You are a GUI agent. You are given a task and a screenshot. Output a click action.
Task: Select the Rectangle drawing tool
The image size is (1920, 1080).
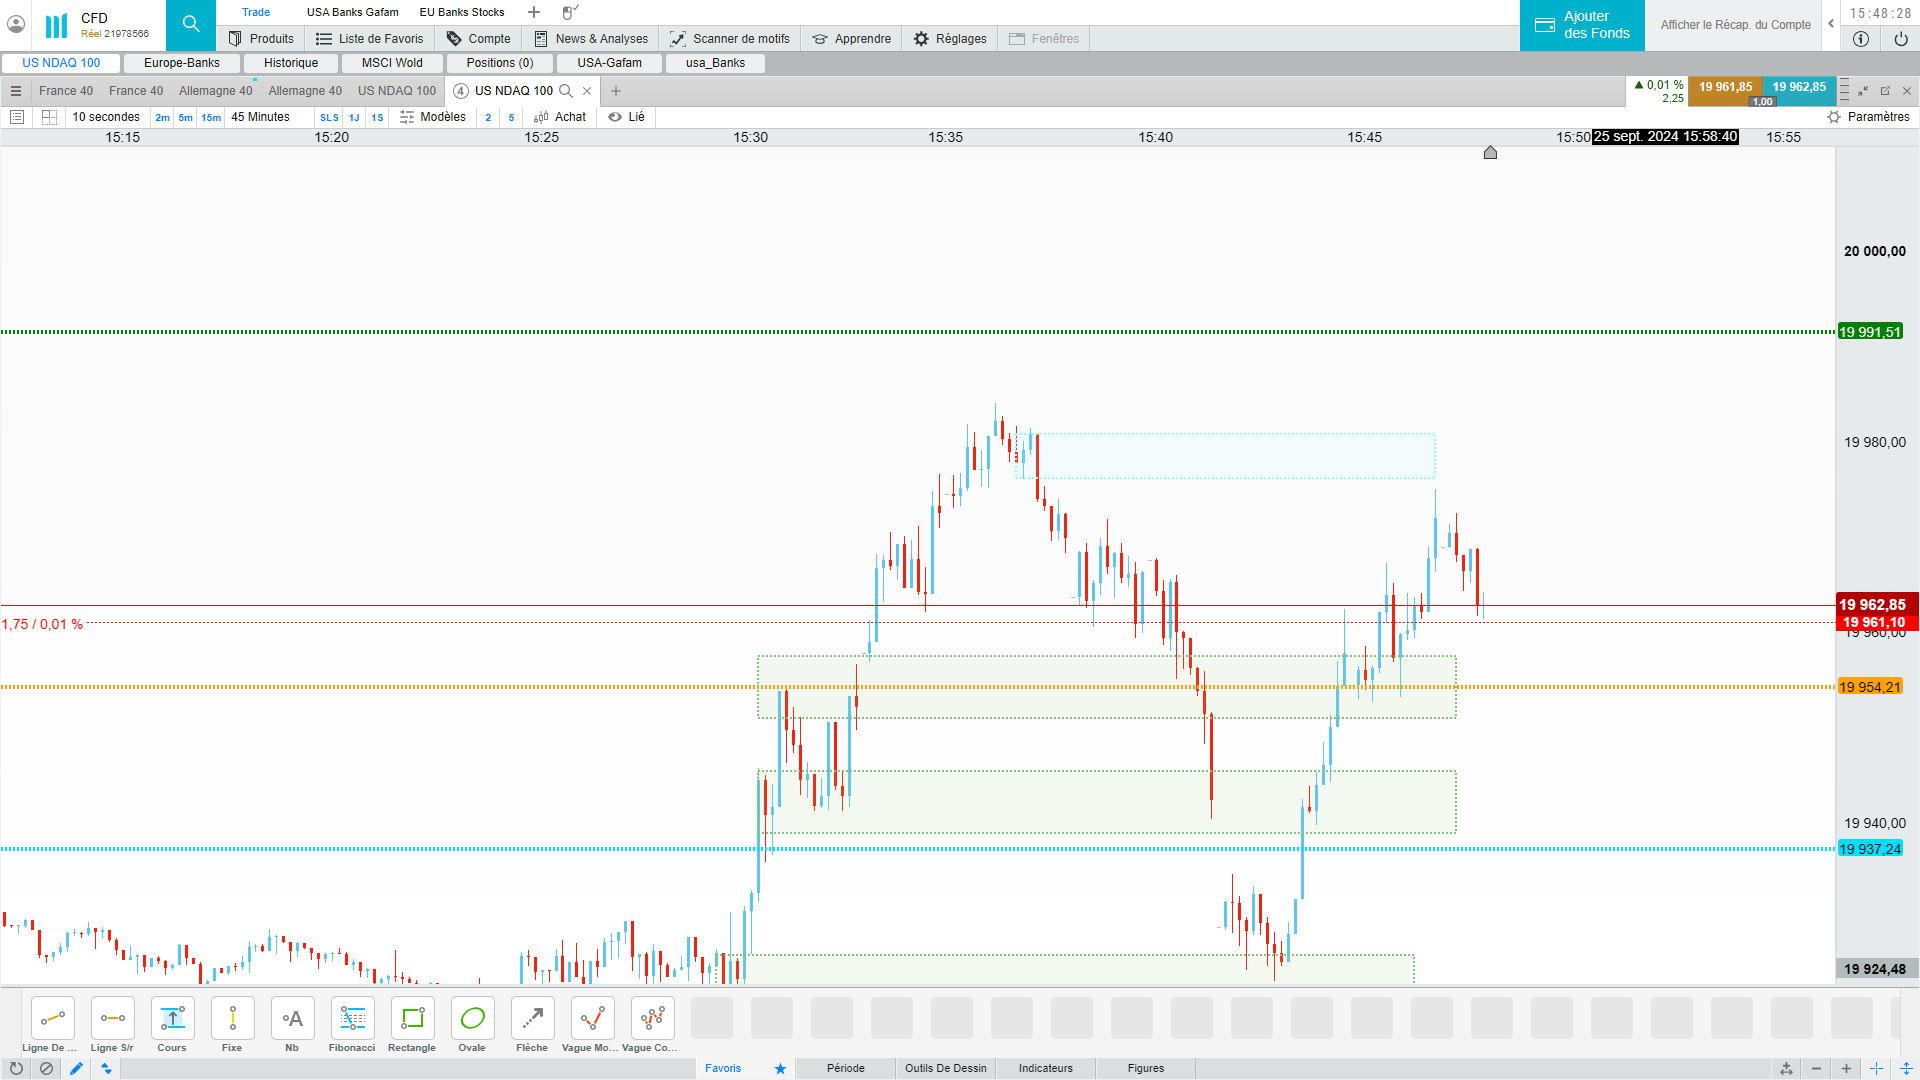point(412,1019)
